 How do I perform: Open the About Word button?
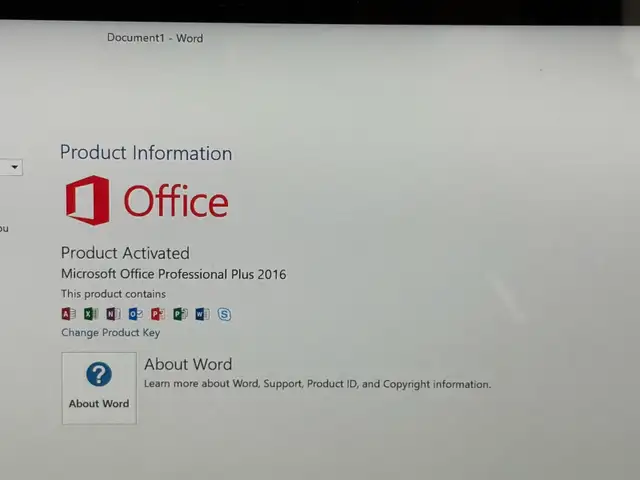click(99, 388)
